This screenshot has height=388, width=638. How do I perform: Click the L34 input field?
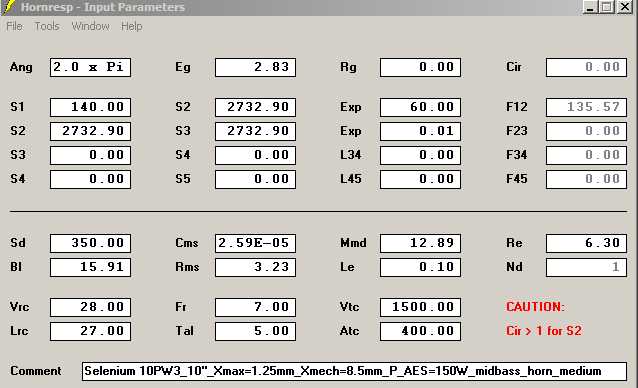coord(420,155)
